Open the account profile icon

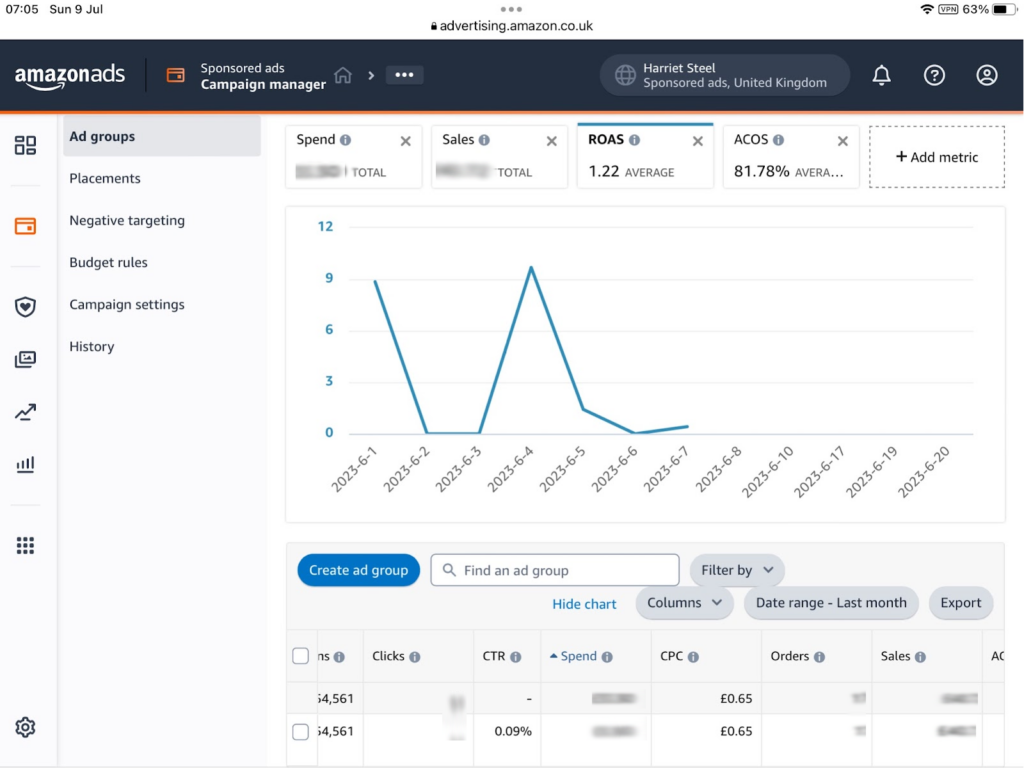pyautogui.click(x=986, y=75)
